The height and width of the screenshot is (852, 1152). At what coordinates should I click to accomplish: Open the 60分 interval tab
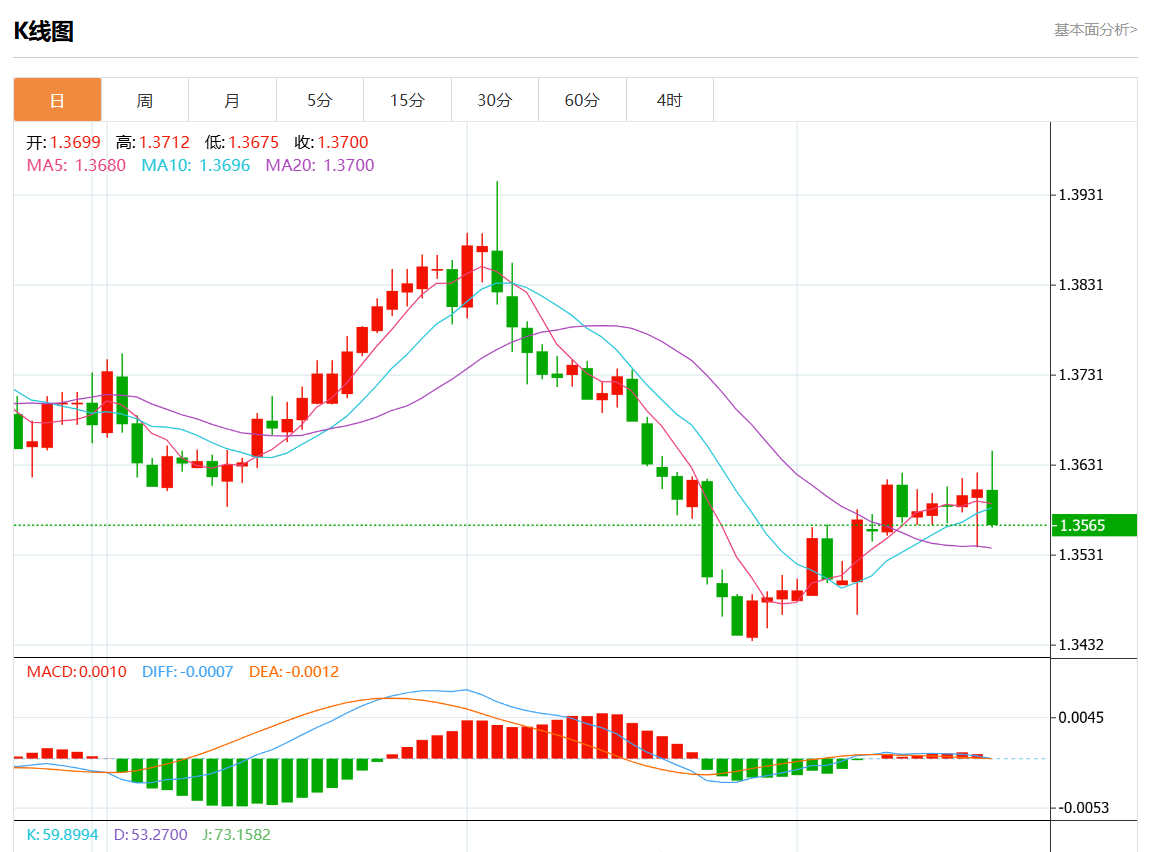point(582,100)
